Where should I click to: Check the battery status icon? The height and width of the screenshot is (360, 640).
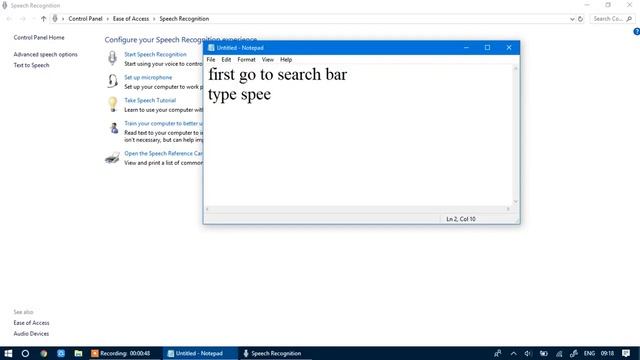click(544, 353)
